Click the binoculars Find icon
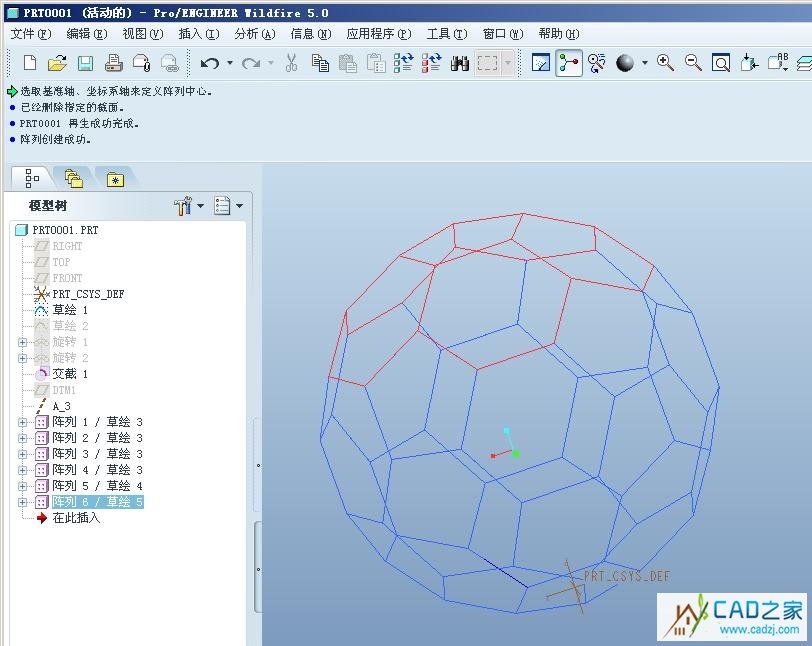The image size is (812, 646). [x=460, y=63]
